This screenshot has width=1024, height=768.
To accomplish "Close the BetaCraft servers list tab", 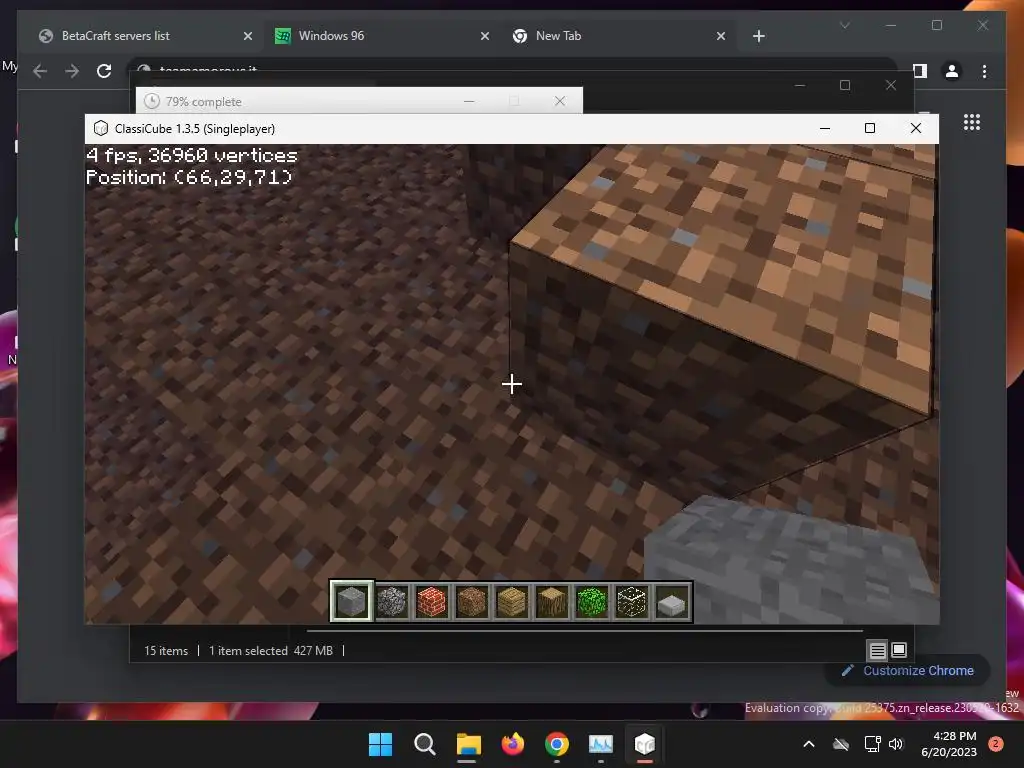I will pyautogui.click(x=248, y=37).
